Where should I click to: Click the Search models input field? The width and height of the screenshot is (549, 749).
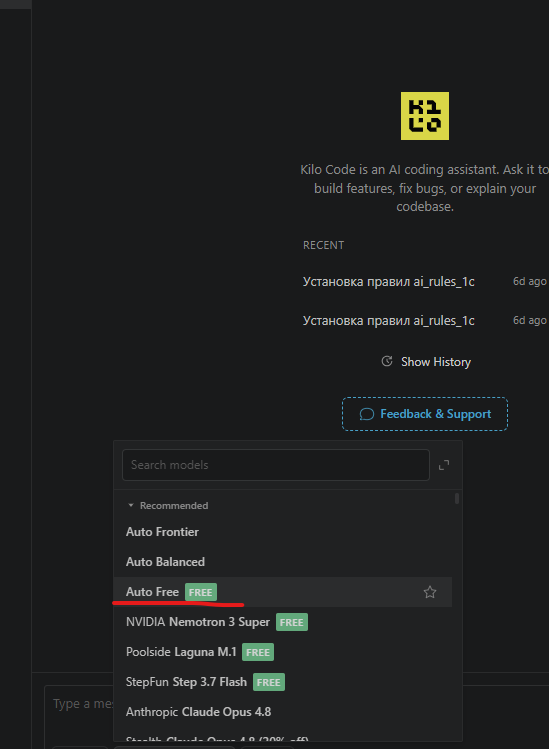tap(276, 465)
